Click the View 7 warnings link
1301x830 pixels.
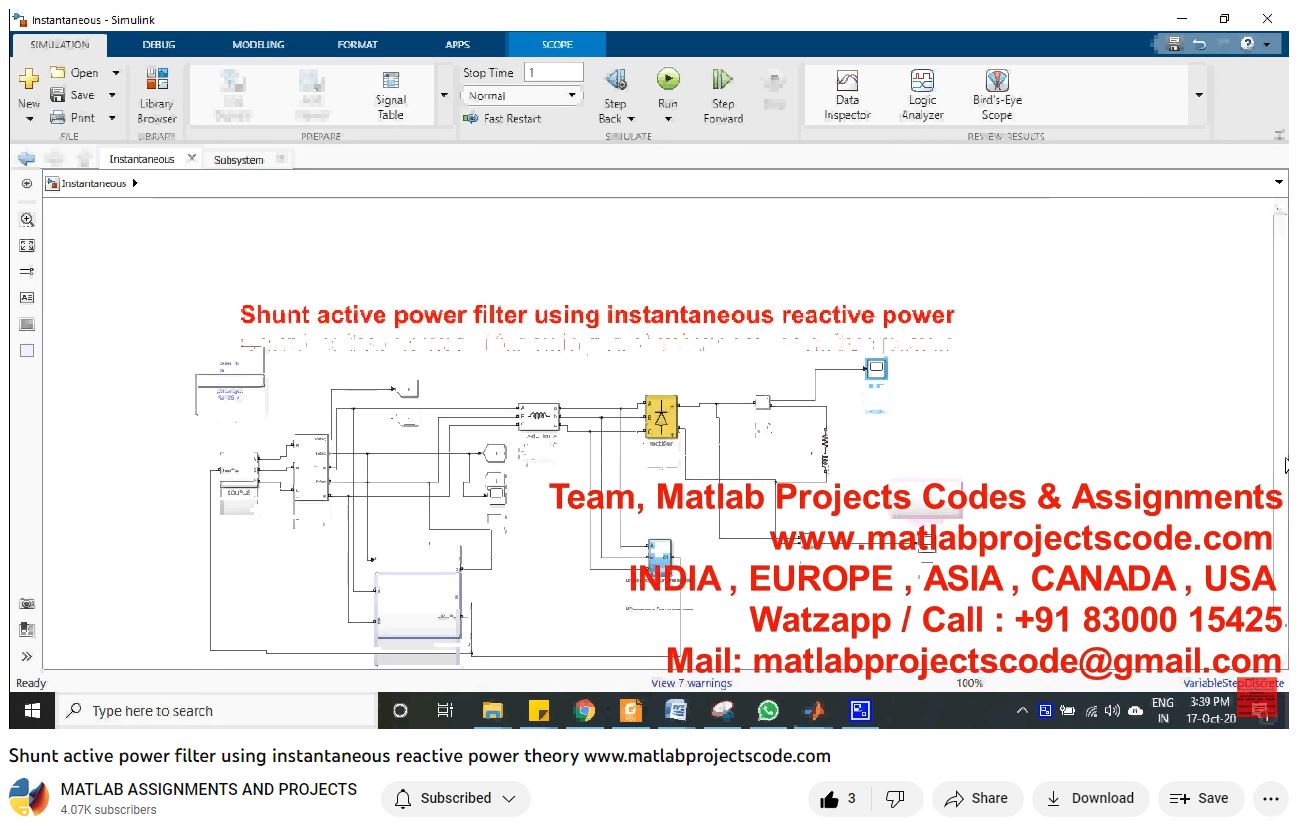click(x=691, y=683)
